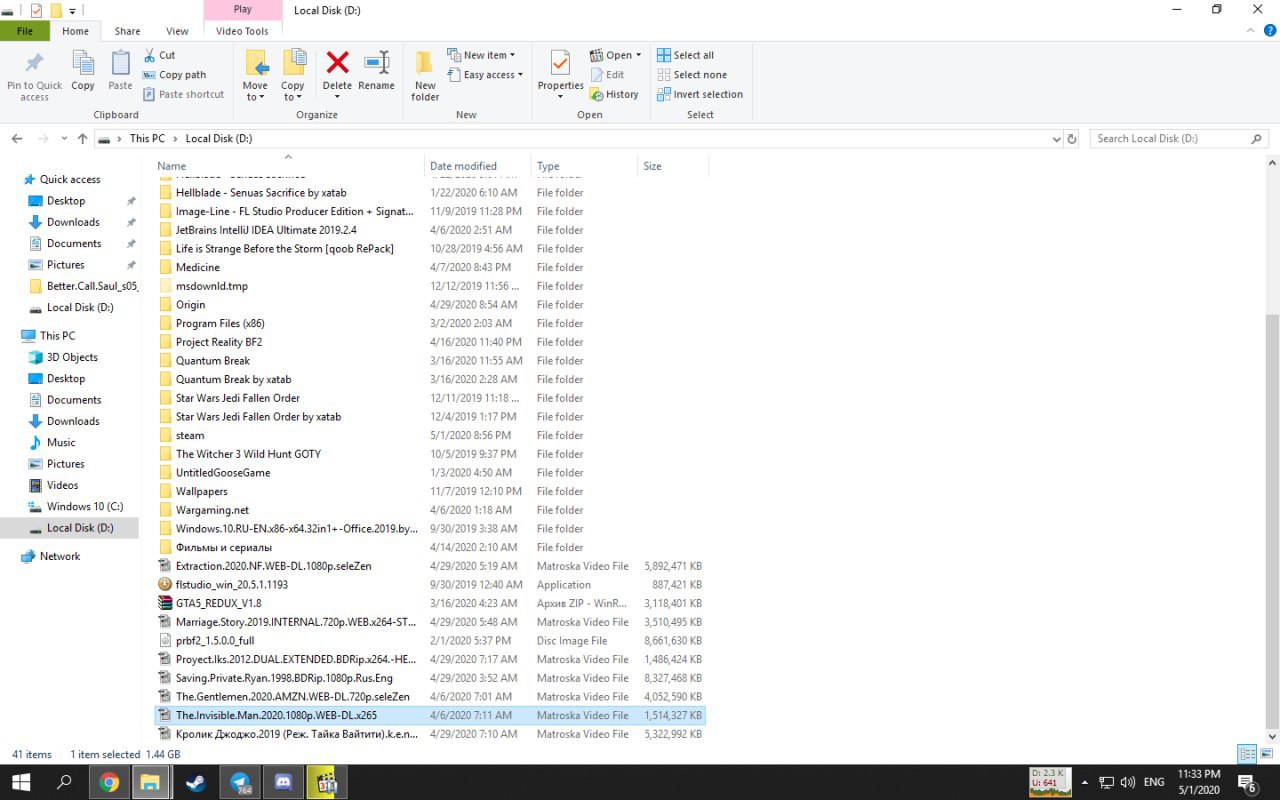
Task: Select prbf2_1.5.0.0_full disc image
Action: (214, 641)
